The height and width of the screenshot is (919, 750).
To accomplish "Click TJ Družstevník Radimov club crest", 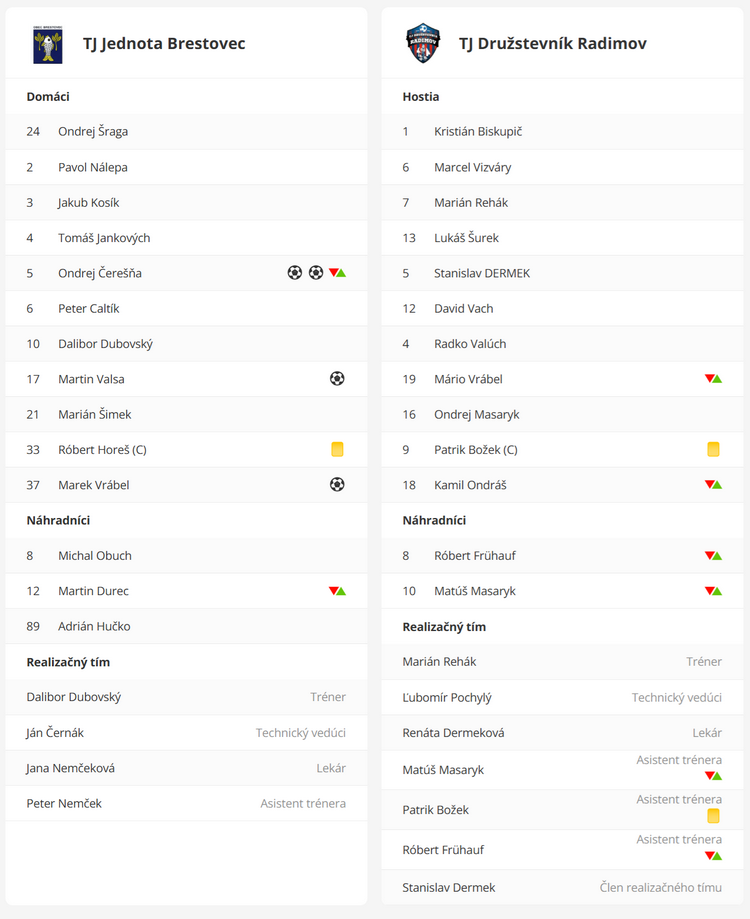I will (x=423, y=43).
